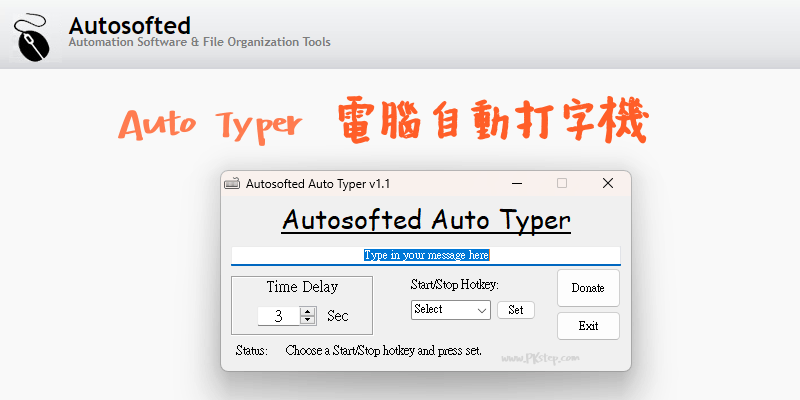This screenshot has width=800, height=400.
Task: Click the Set hotkey button
Action: coord(516,310)
